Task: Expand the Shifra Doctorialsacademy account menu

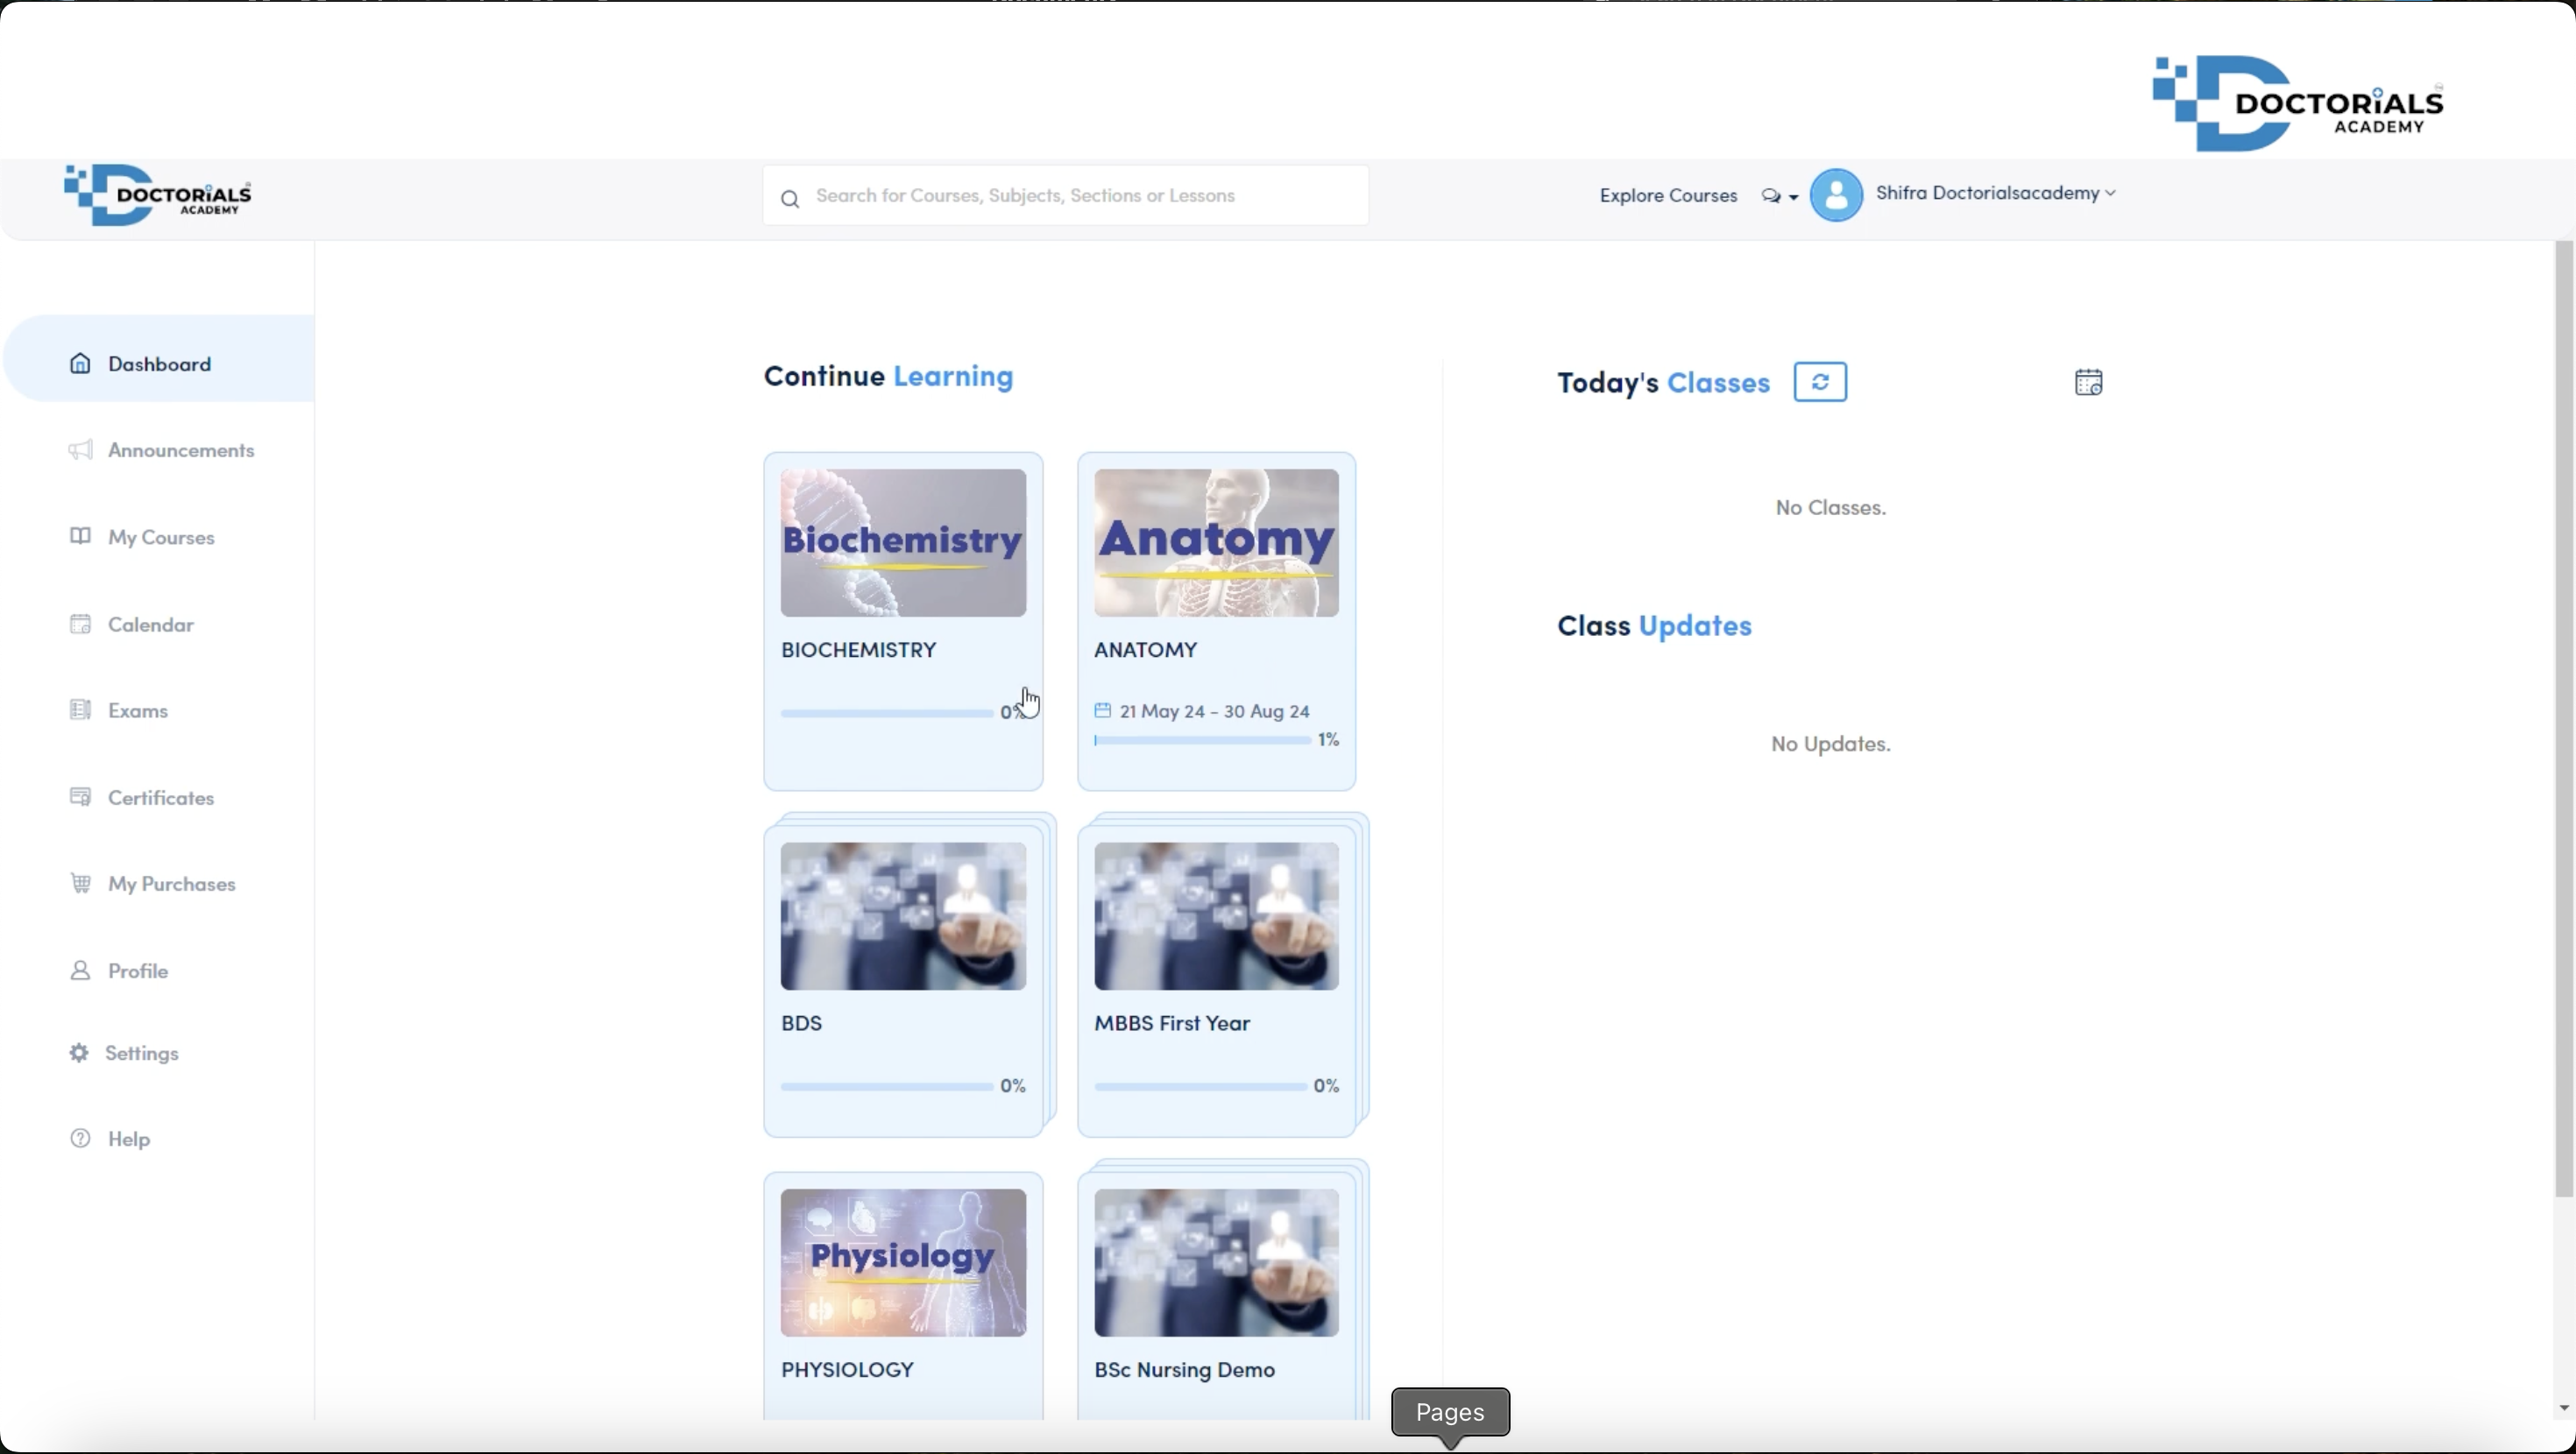Action: click(x=1996, y=193)
